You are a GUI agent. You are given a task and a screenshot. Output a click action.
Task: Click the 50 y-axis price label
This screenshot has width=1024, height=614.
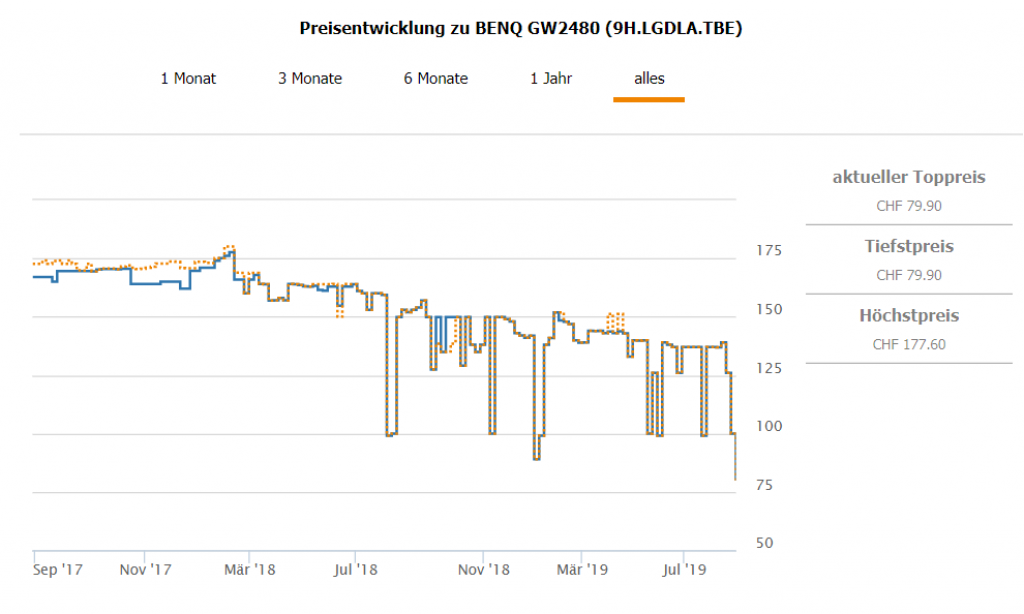(x=762, y=543)
